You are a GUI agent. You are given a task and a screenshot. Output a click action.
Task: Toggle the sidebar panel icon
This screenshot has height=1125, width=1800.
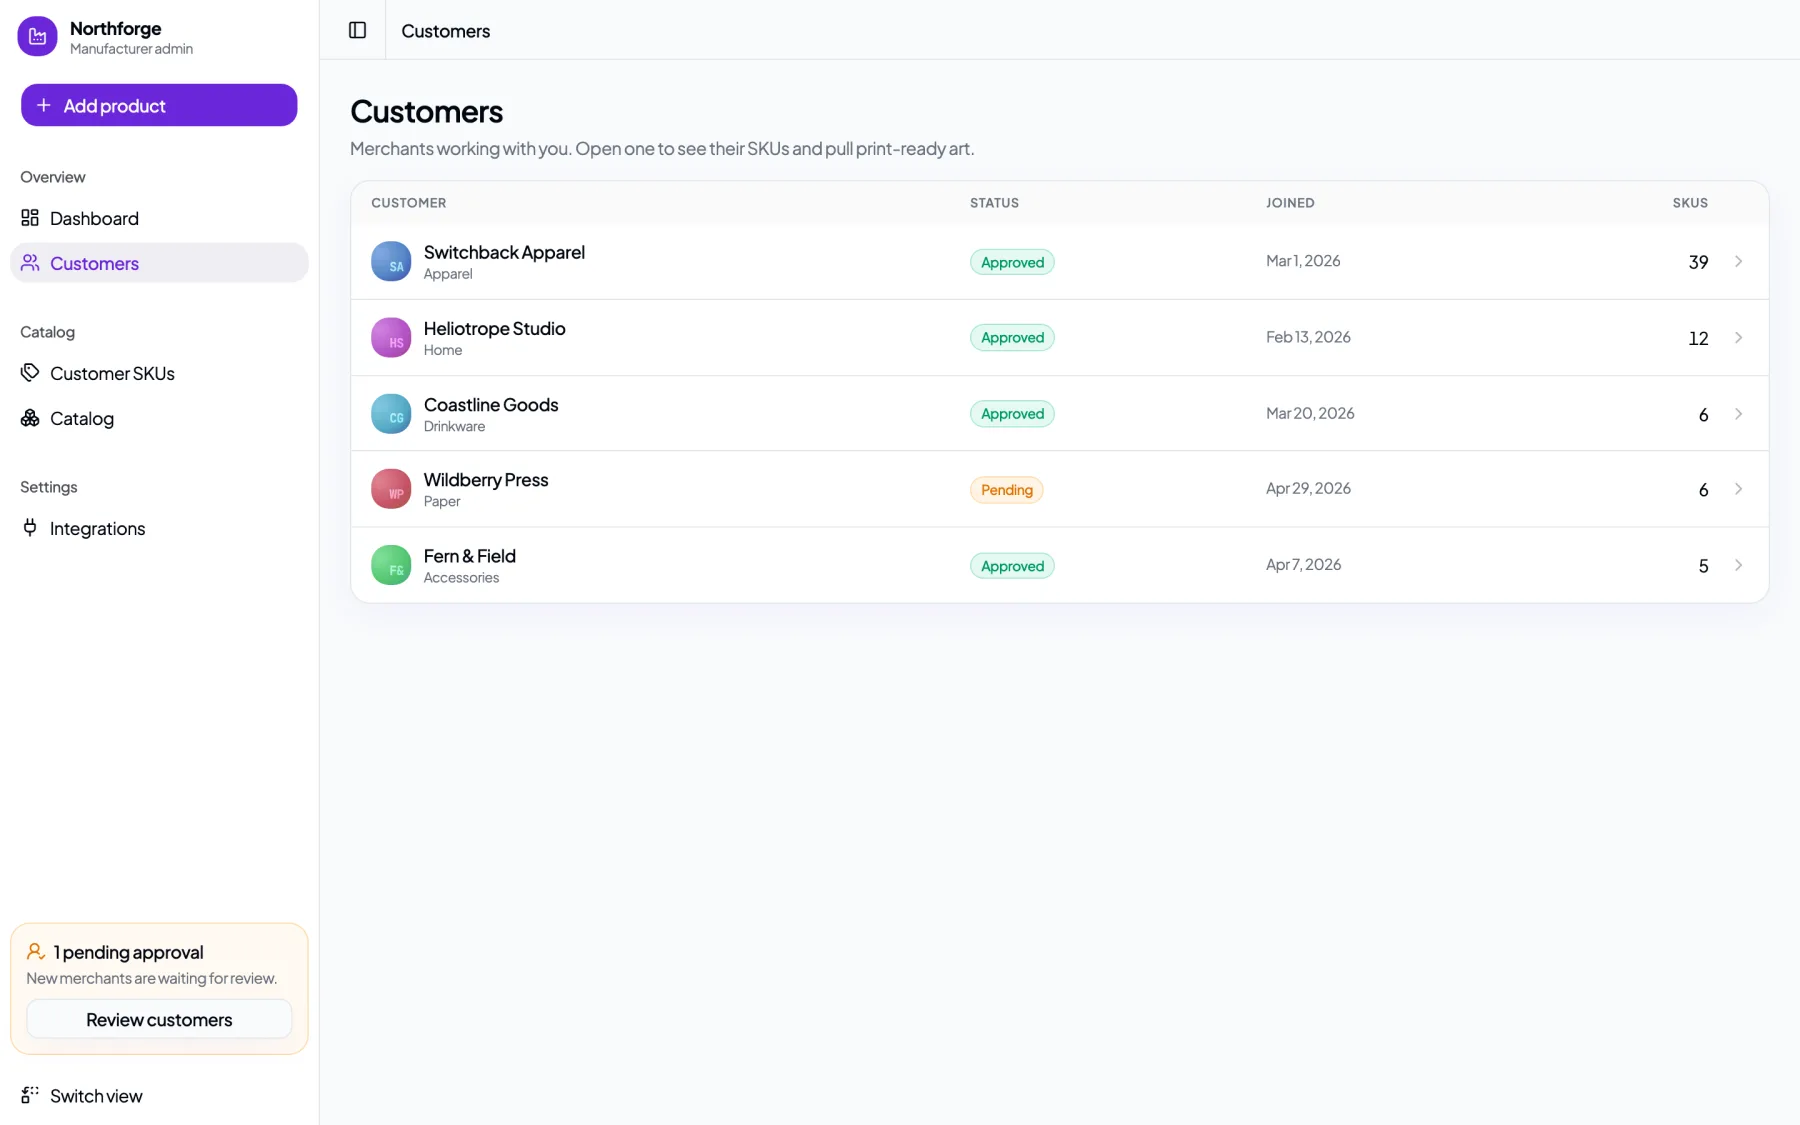coord(357,30)
